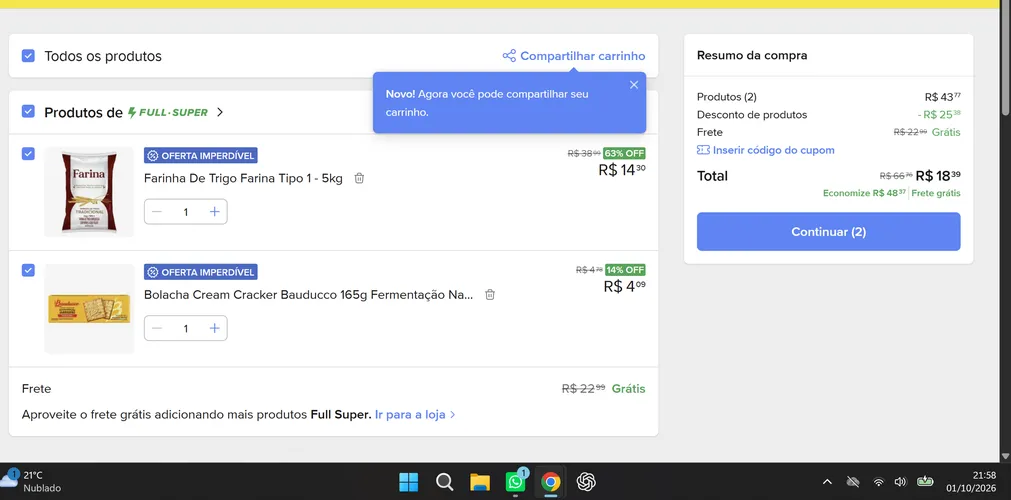Increase Farinha De Trigo quantity
The height and width of the screenshot is (500, 1011).
pyautogui.click(x=215, y=212)
